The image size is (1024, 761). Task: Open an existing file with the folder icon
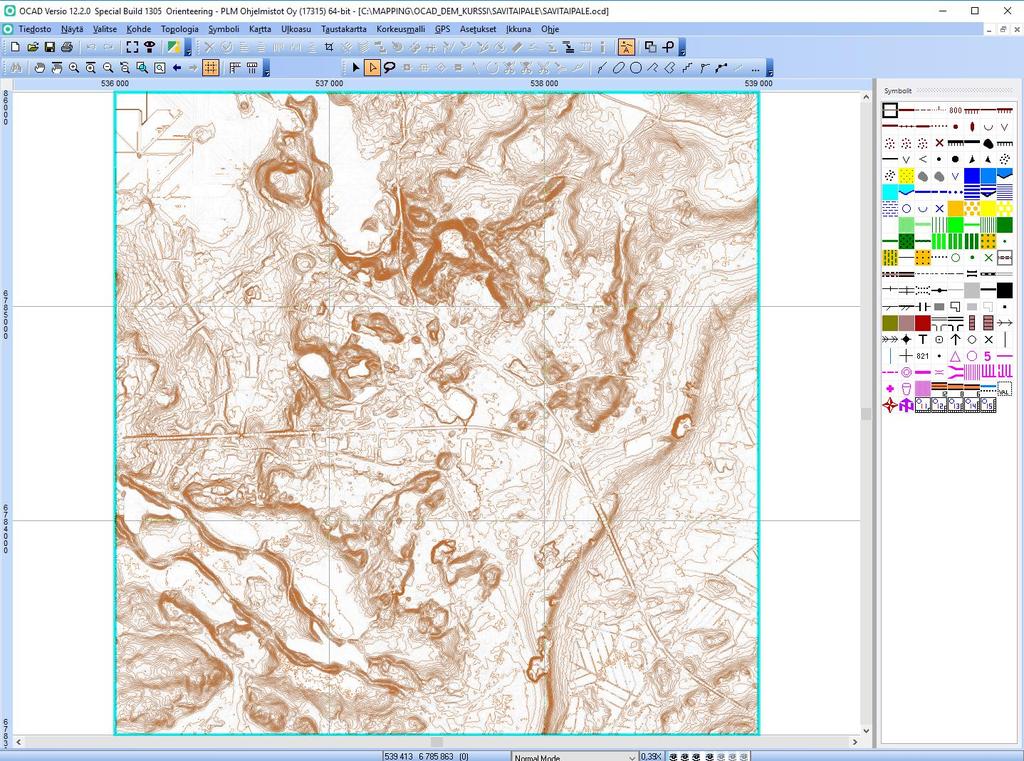(32, 47)
